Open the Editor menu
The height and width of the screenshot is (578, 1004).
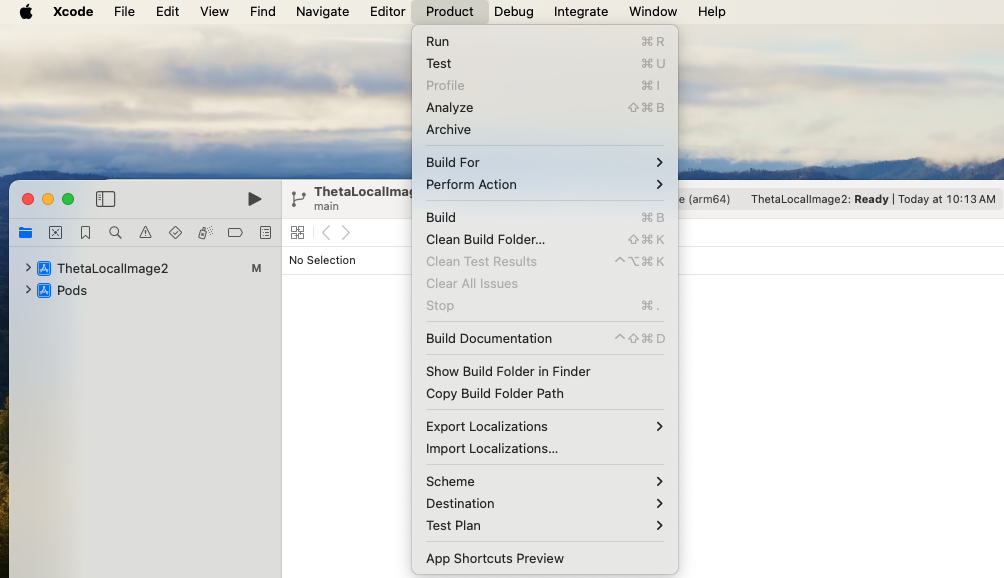[387, 12]
